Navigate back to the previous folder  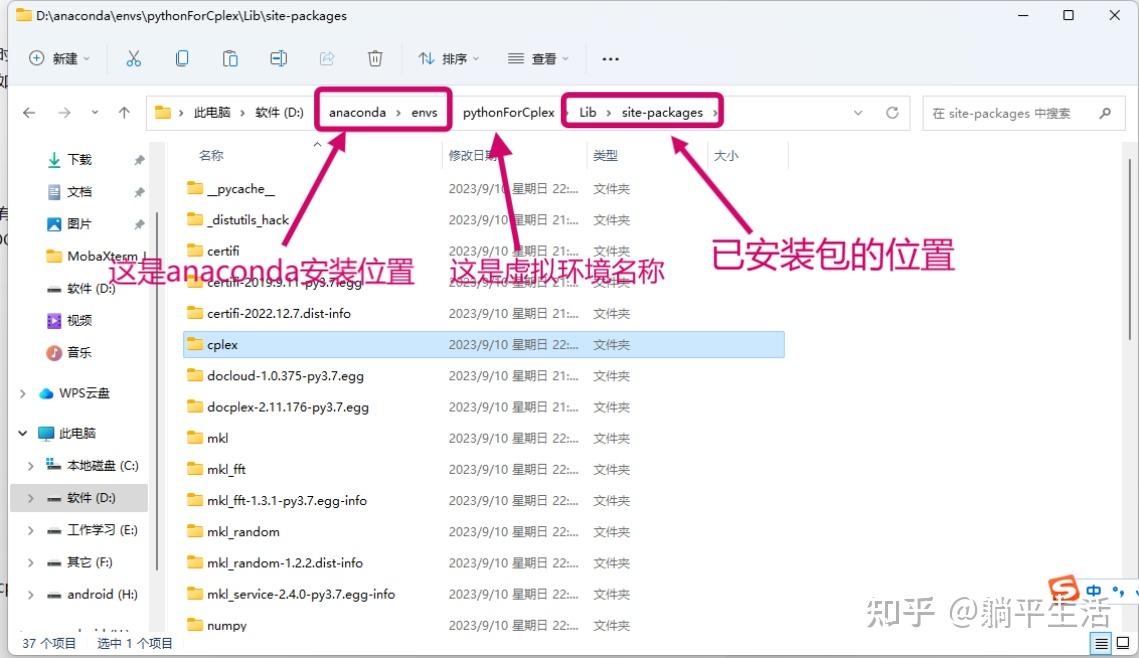(29, 113)
